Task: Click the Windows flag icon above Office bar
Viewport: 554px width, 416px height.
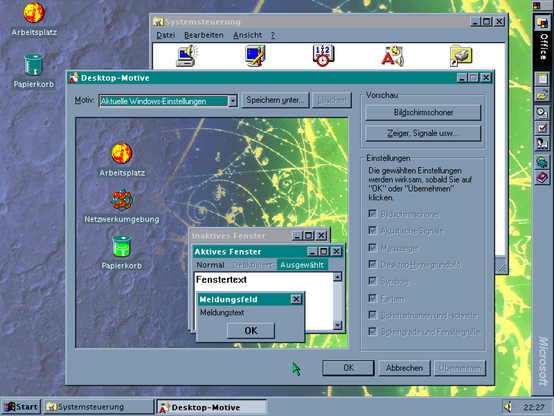Action: (537, 6)
